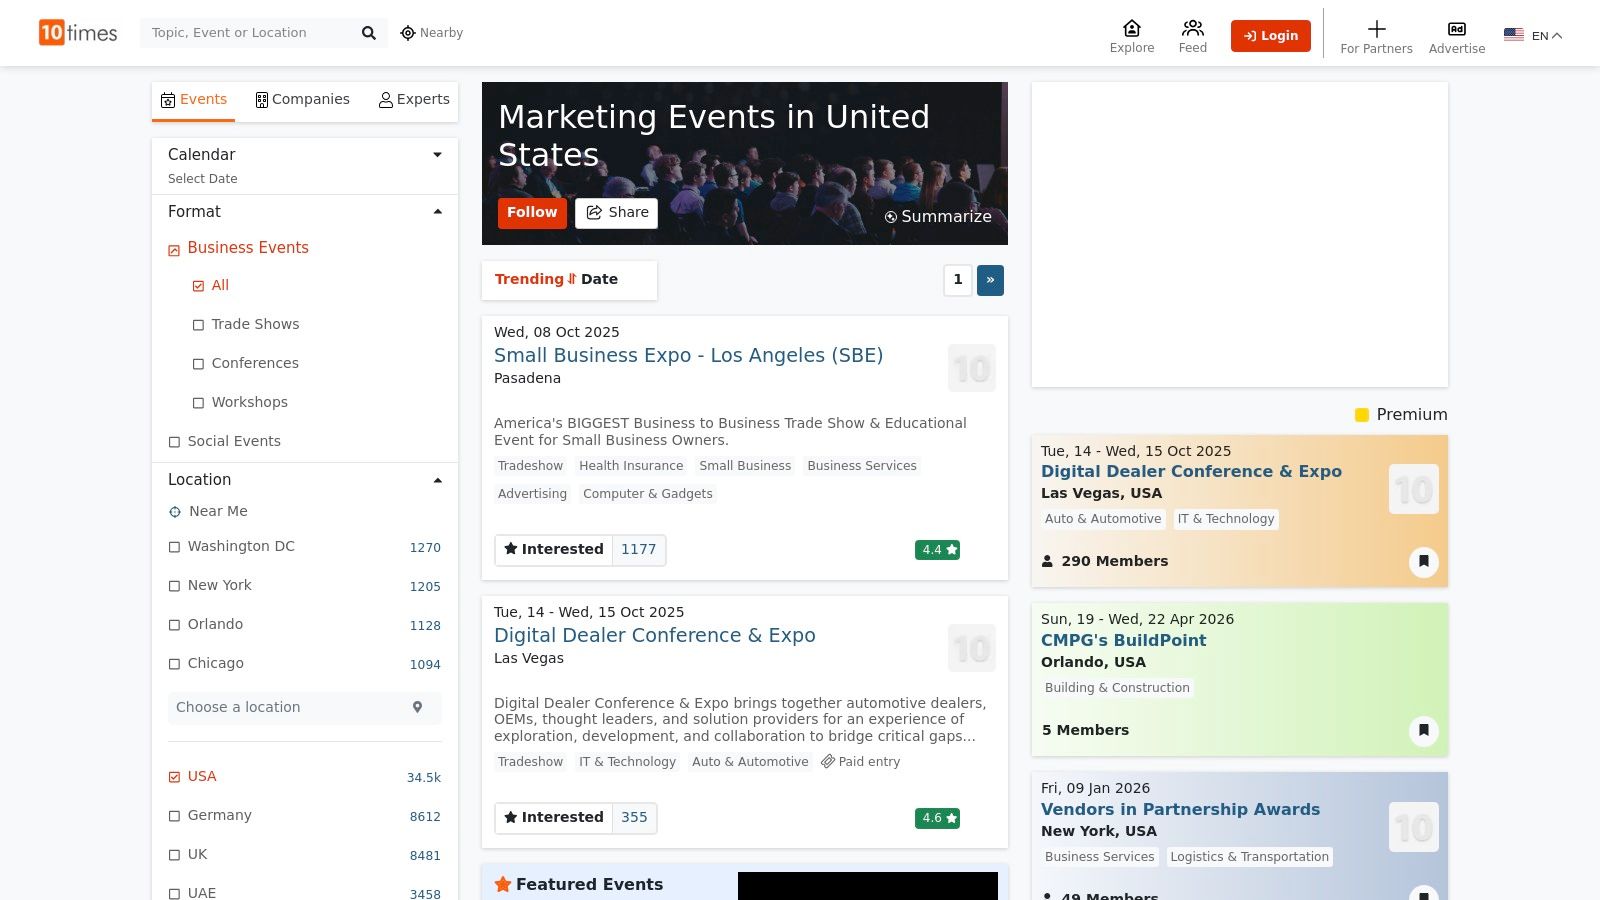Click the Nearby location icon

pos(407,33)
